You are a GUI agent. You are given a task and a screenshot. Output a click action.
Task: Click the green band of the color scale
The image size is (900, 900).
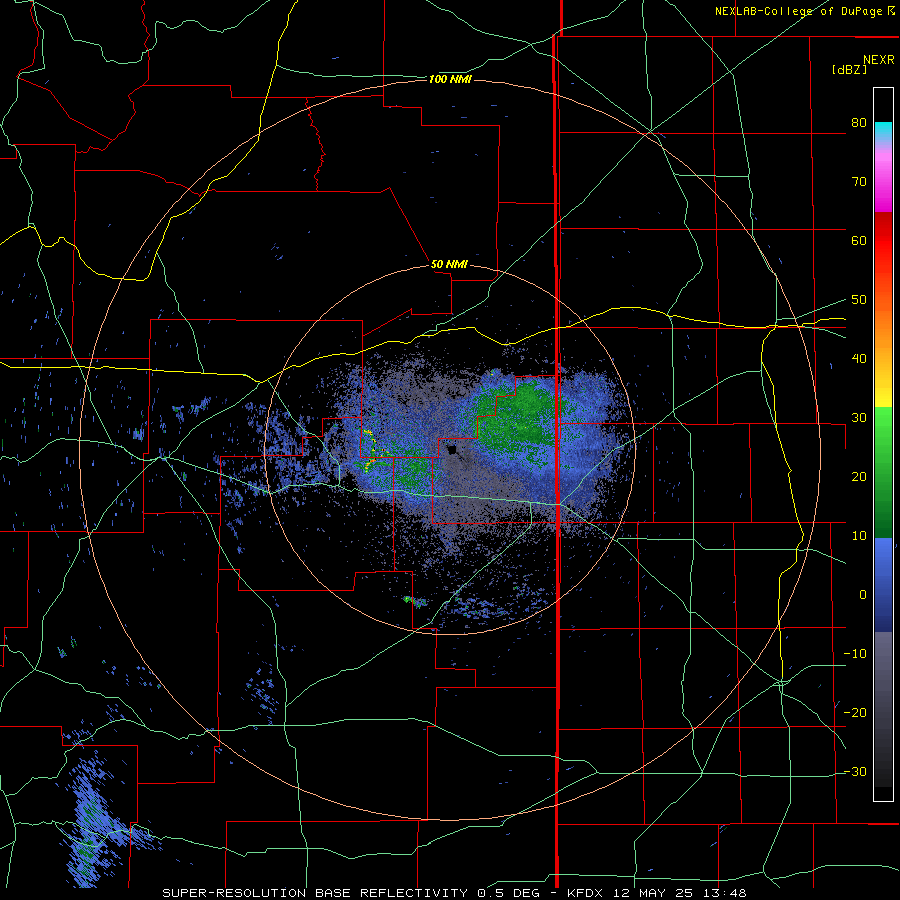(x=883, y=472)
